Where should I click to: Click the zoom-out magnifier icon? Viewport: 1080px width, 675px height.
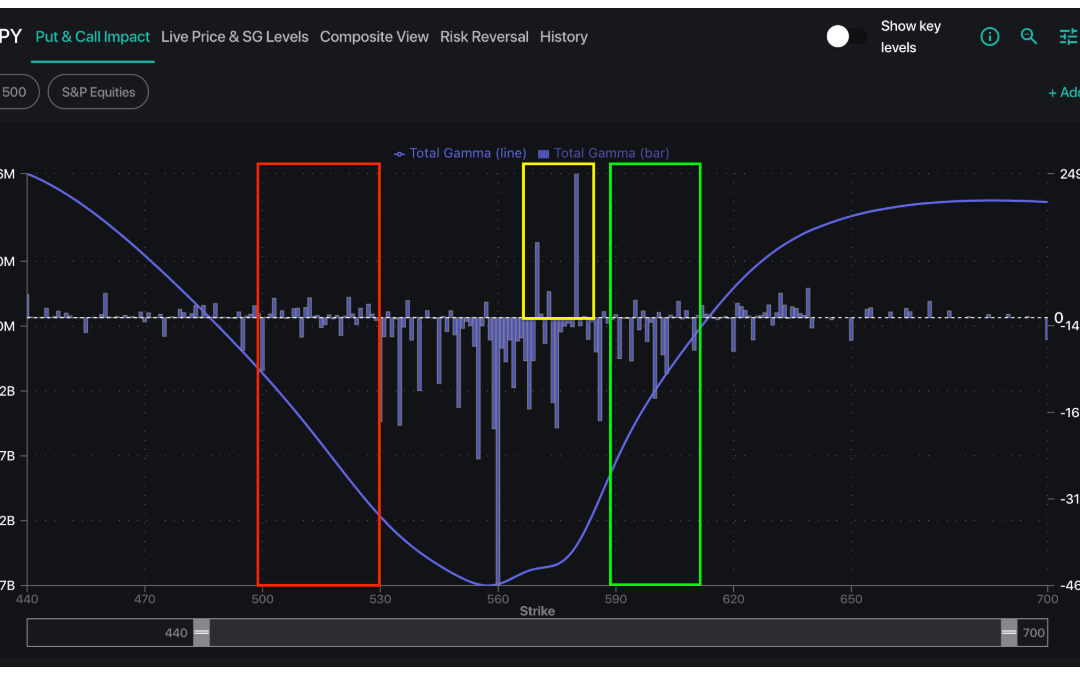tap(1029, 36)
